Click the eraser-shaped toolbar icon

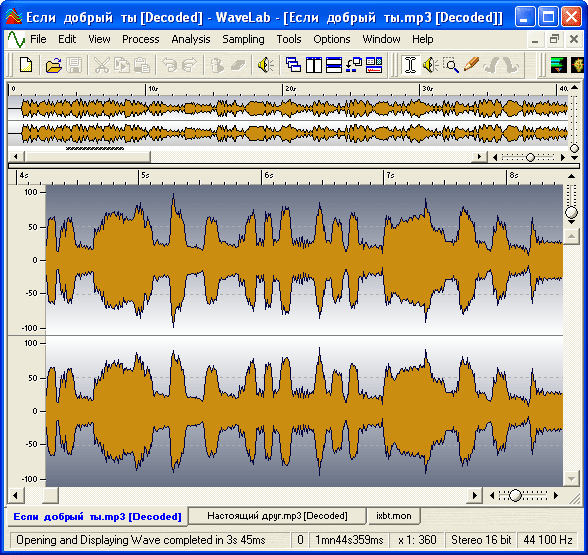point(238,65)
